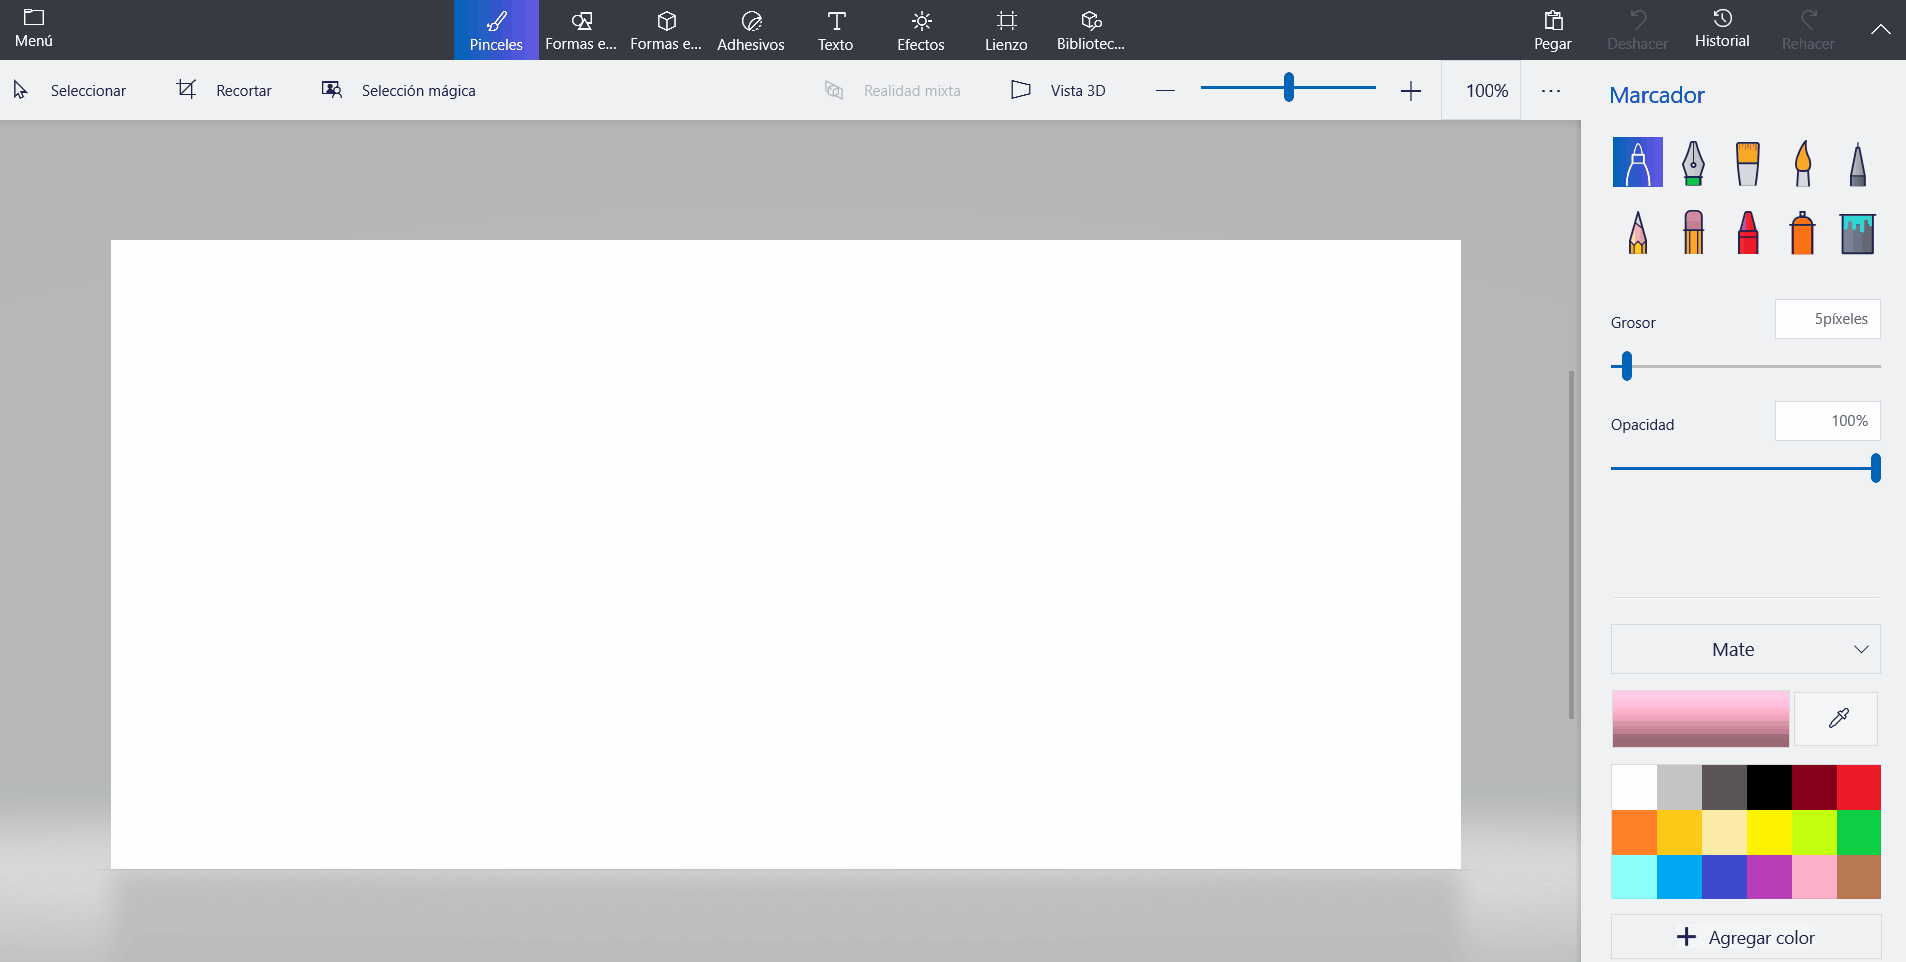Select the Calligraphy pen tool

pos(1693,162)
